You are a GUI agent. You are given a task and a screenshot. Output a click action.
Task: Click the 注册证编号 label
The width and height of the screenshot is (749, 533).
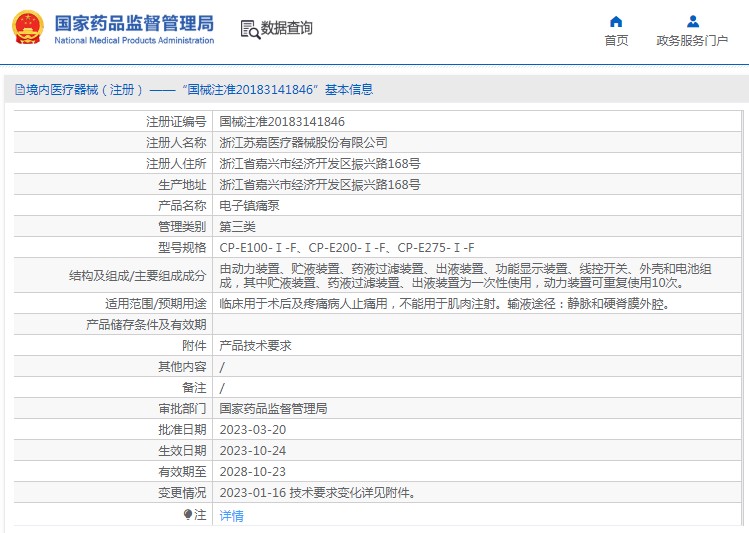coord(176,122)
